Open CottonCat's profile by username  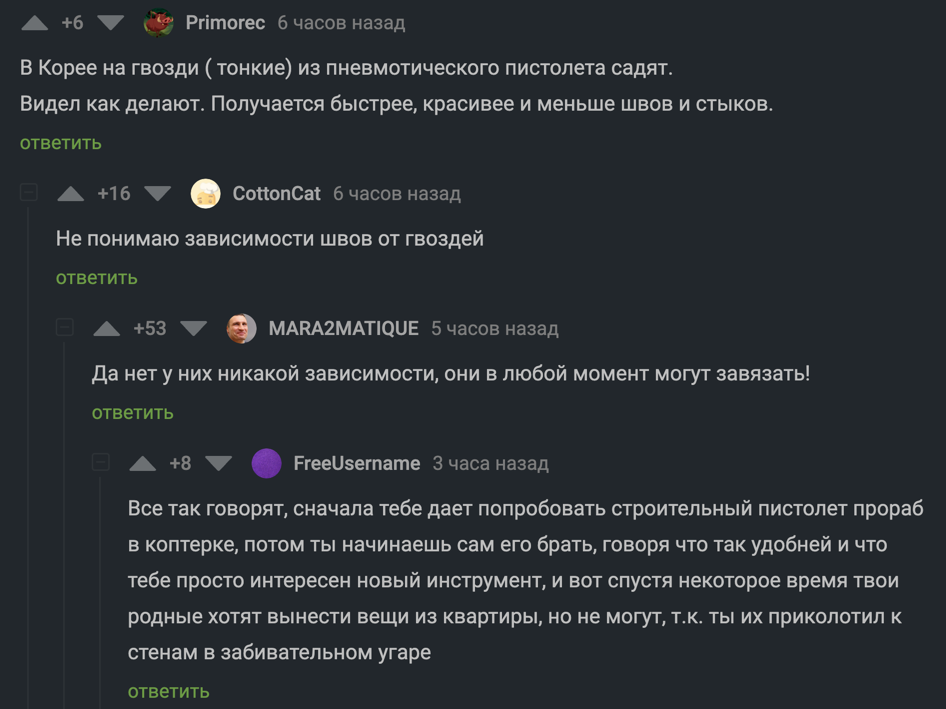pyautogui.click(x=276, y=194)
